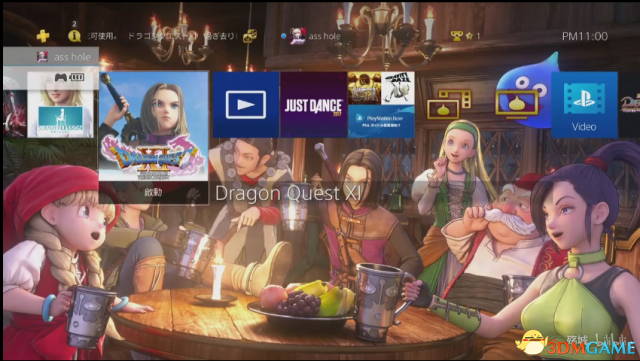Open the Street Fighter thumbnail in folder
Screen dimensions: 640x361
click(364, 88)
